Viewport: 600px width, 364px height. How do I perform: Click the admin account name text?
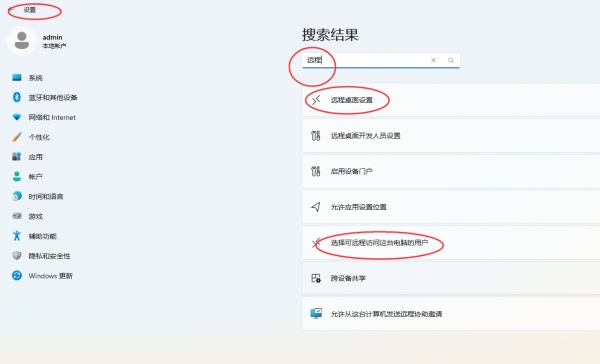click(x=52, y=37)
